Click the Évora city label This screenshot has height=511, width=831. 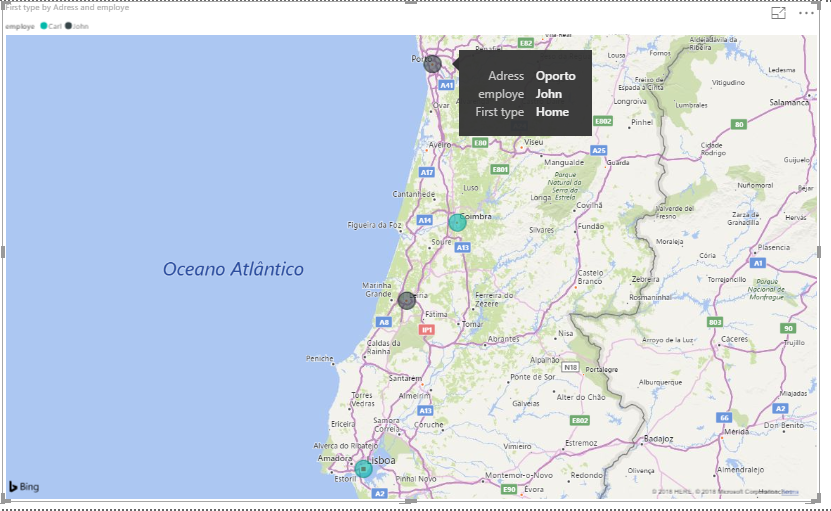click(534, 489)
